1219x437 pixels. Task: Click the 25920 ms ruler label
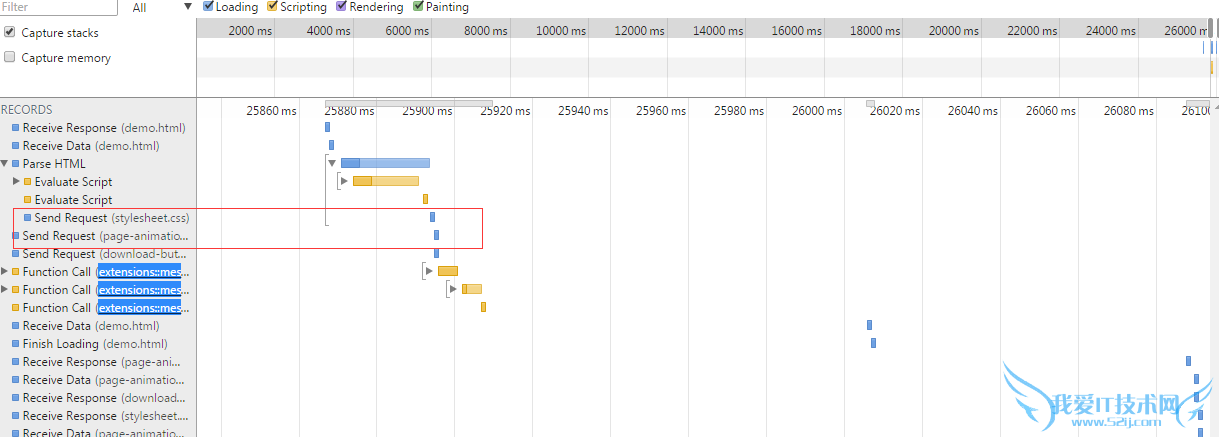pyautogui.click(x=505, y=111)
